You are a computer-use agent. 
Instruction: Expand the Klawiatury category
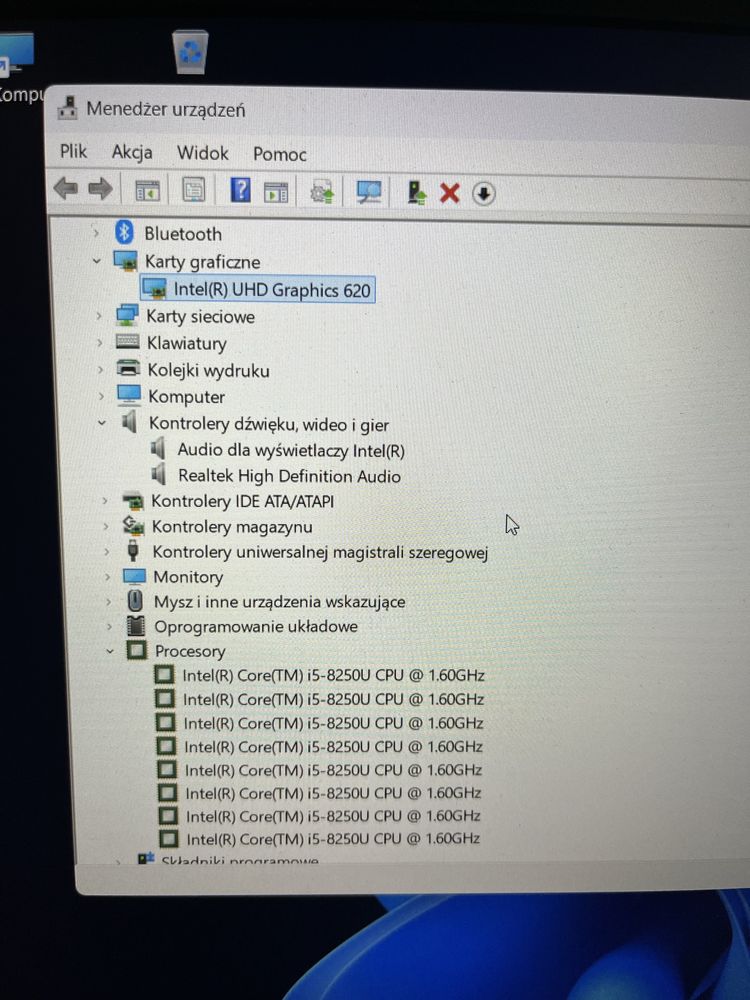coord(99,342)
